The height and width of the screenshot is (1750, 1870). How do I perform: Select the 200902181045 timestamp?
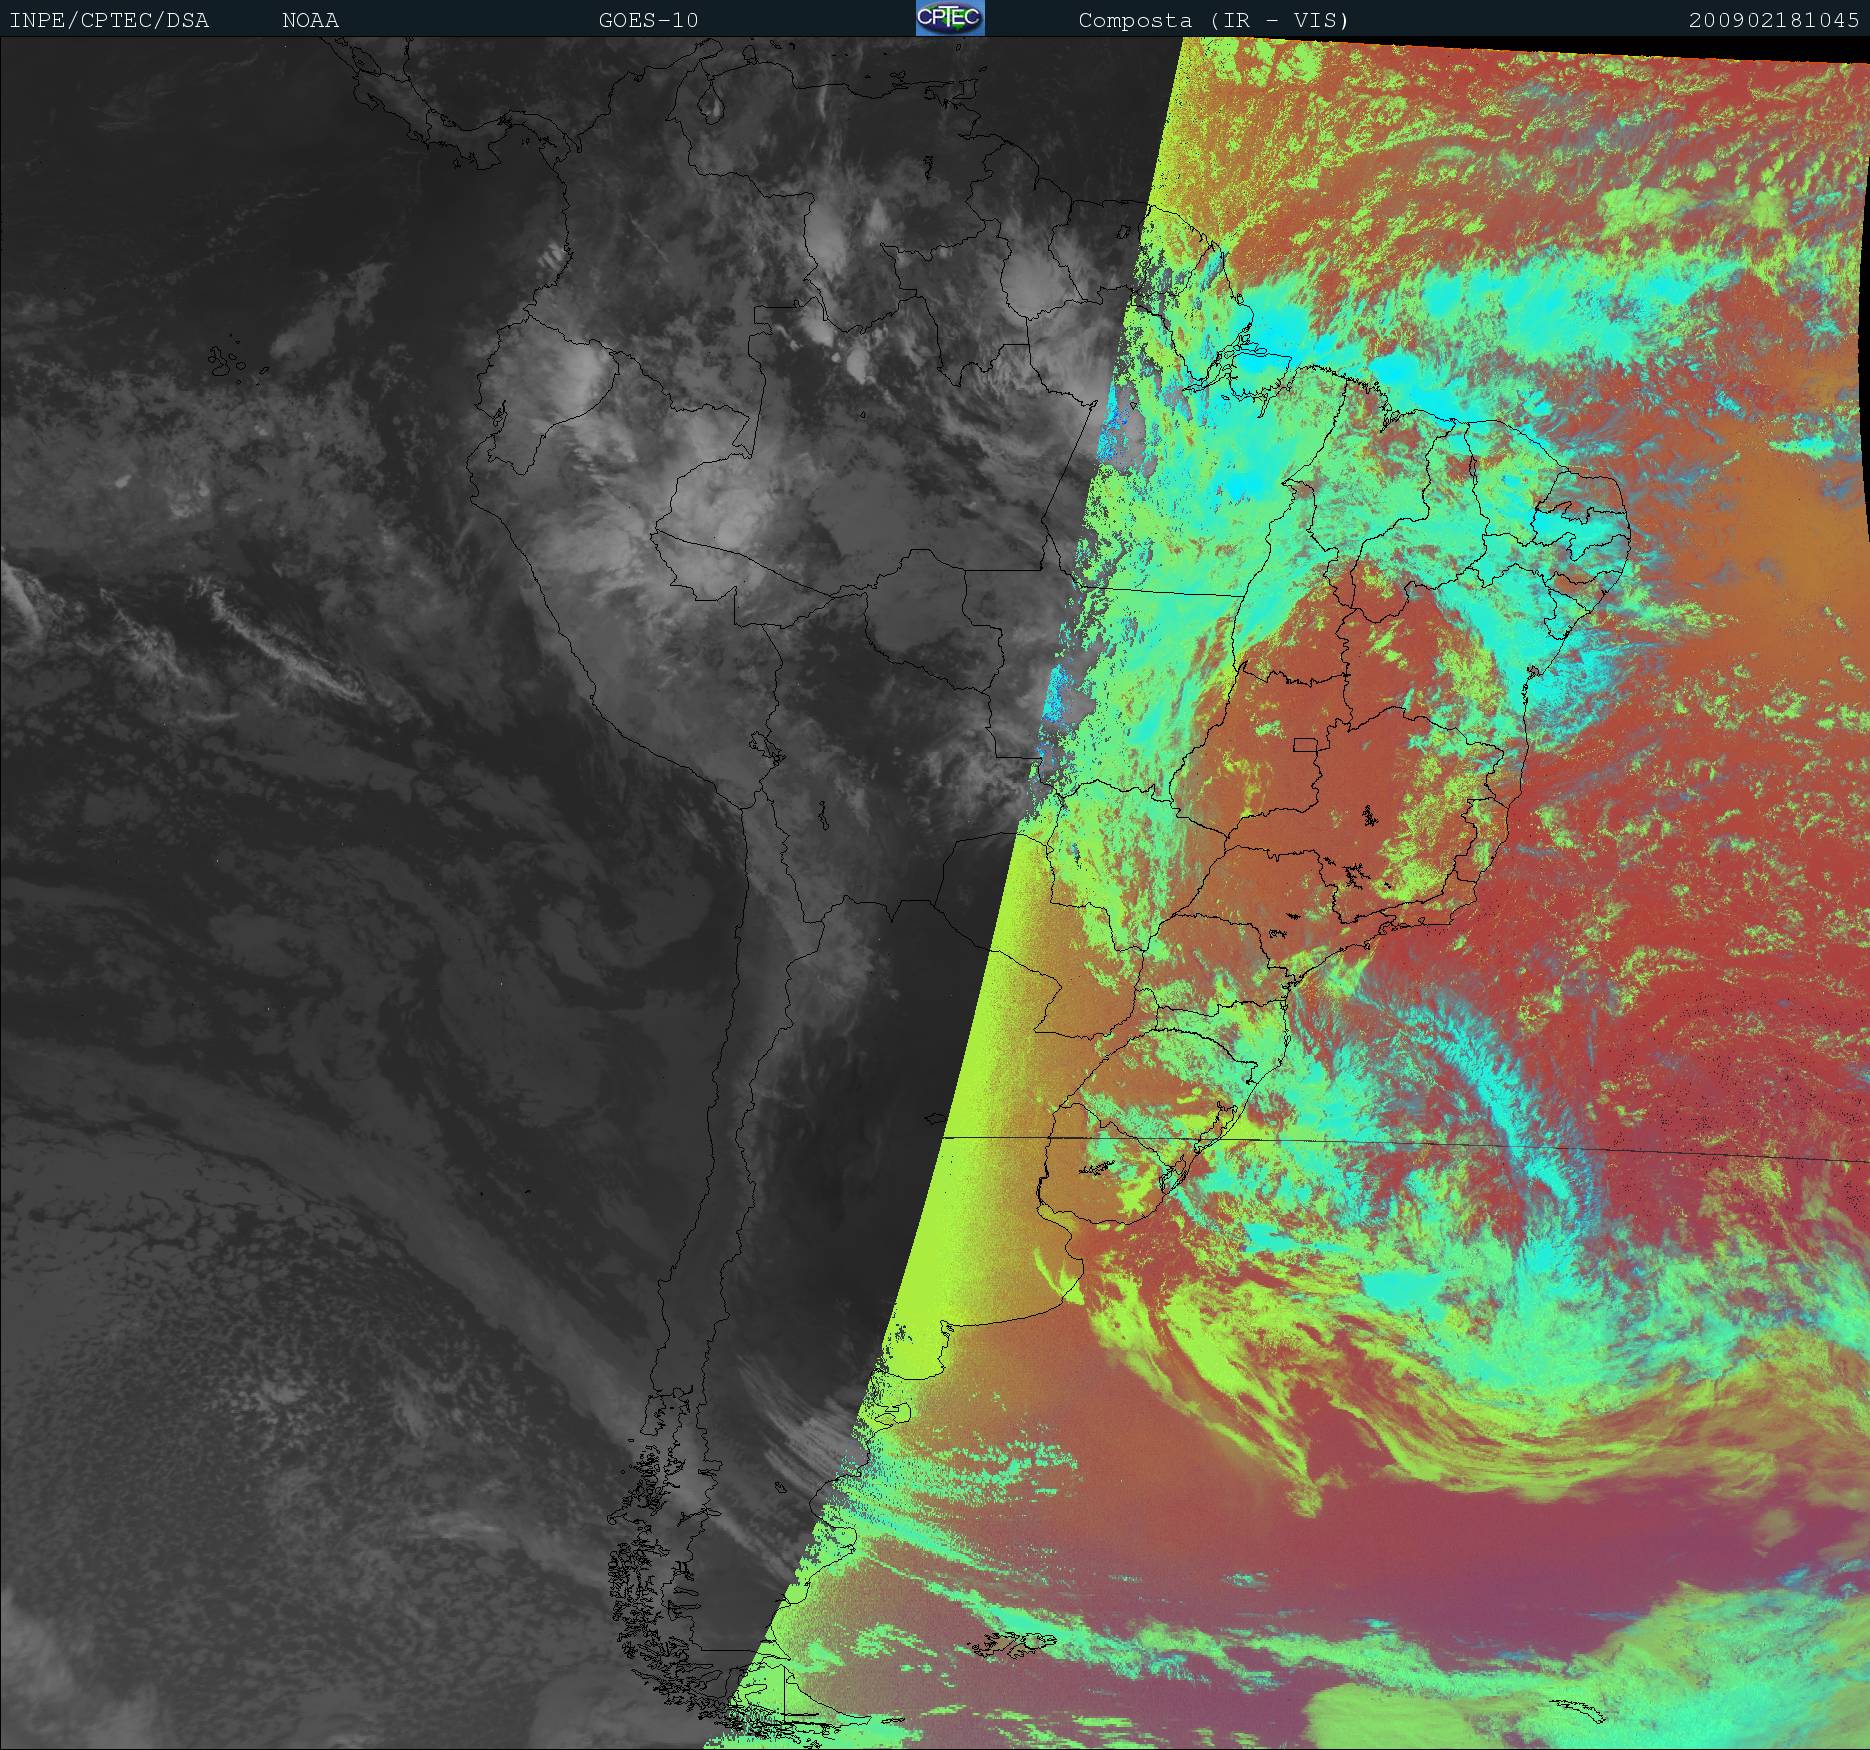(1774, 20)
